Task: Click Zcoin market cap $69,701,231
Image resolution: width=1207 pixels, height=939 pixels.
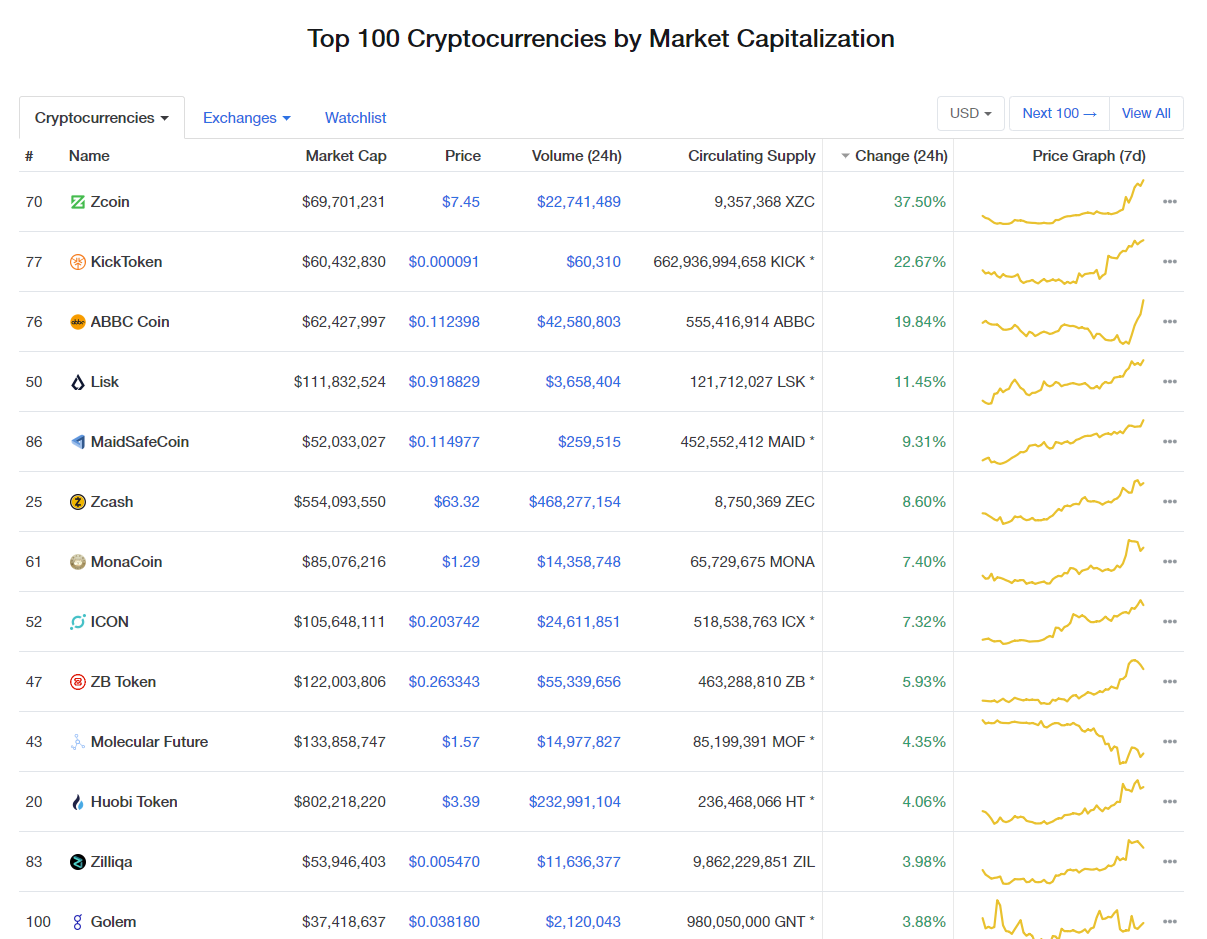Action: click(344, 202)
